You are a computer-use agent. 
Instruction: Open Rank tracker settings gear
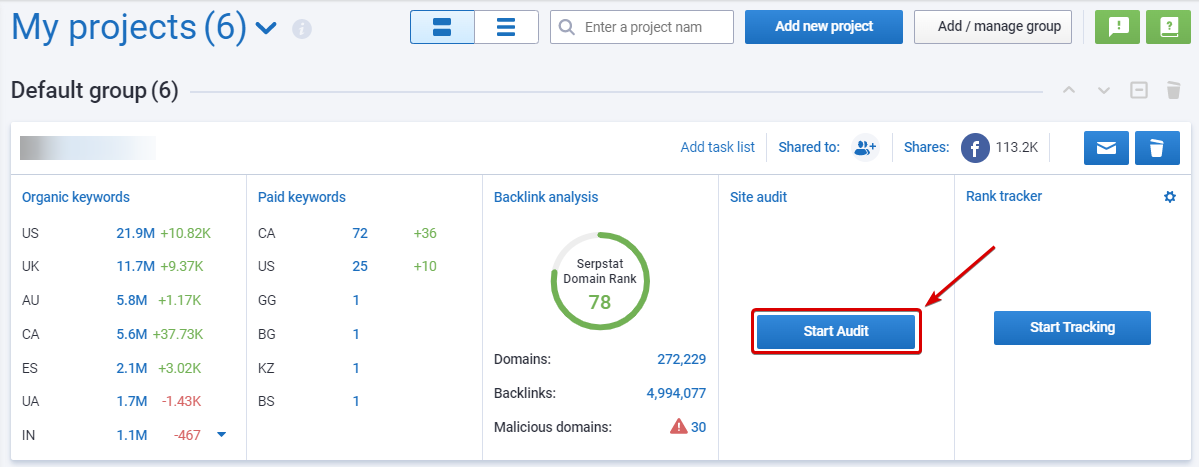coord(1170,197)
